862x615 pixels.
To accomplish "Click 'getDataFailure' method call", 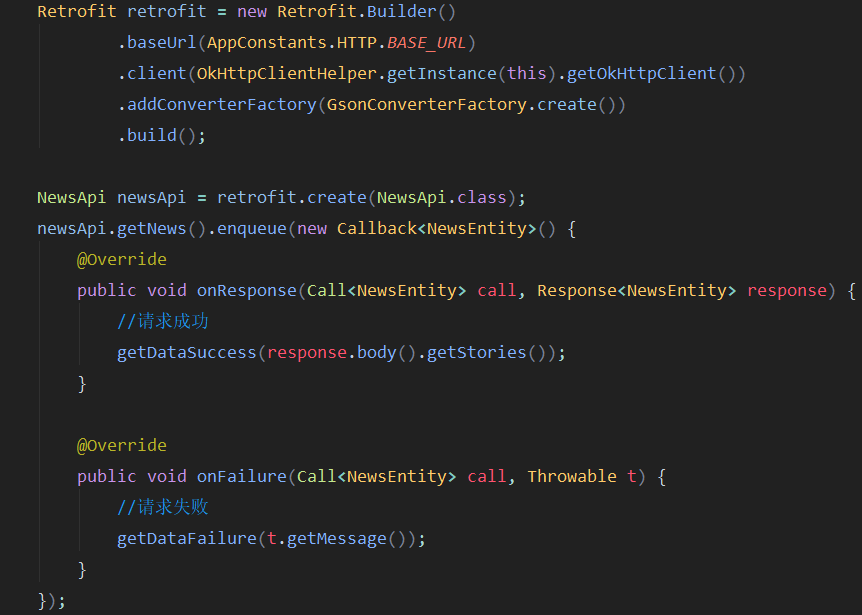I will (x=187, y=538).
